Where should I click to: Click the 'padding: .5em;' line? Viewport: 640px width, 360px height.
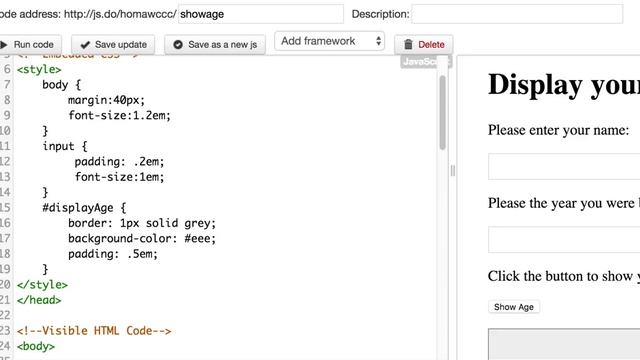(x=113, y=254)
